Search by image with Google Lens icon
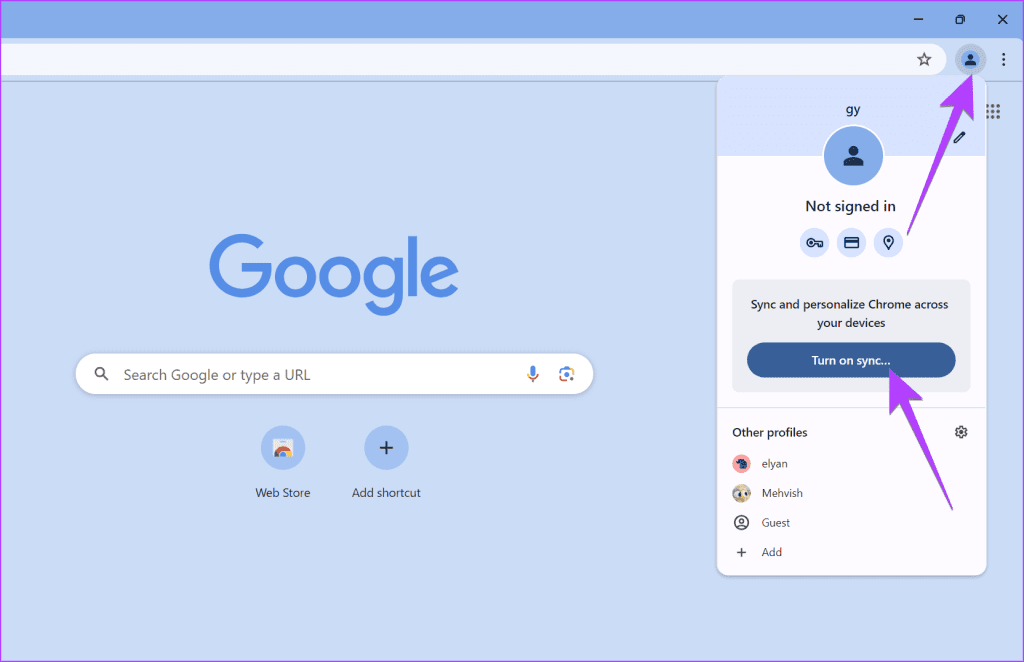Viewport: 1024px width, 662px height. point(566,374)
